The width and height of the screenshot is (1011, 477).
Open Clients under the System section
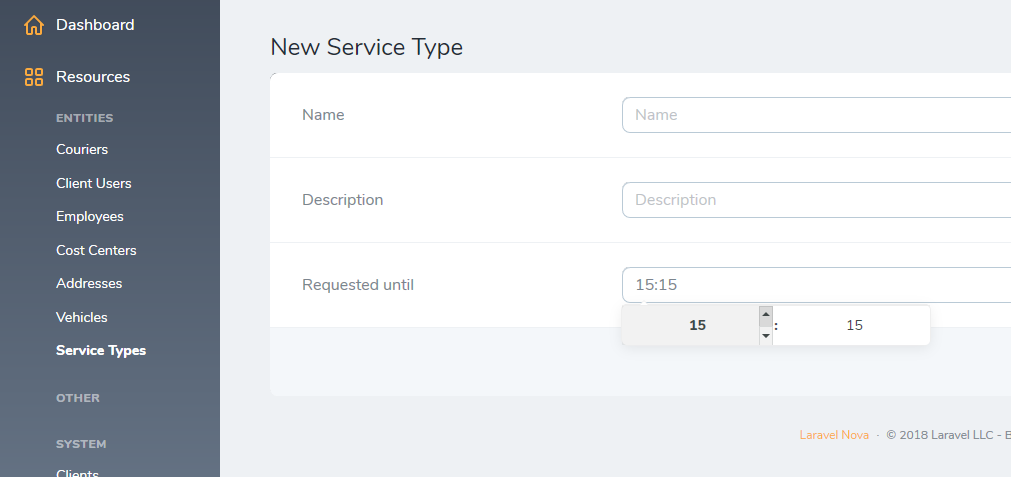pos(77,473)
